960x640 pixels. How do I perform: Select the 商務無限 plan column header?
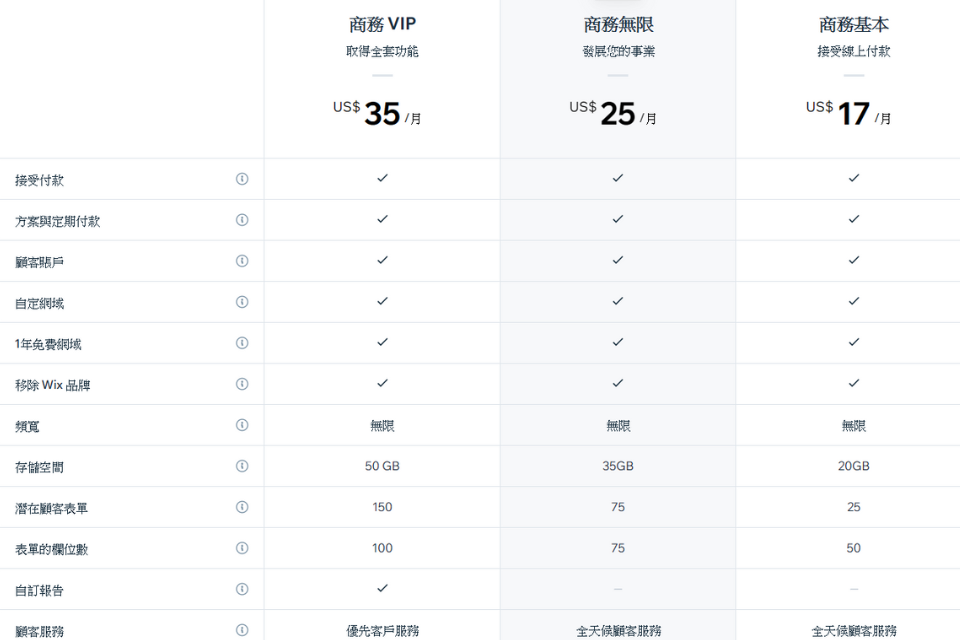click(x=617, y=23)
